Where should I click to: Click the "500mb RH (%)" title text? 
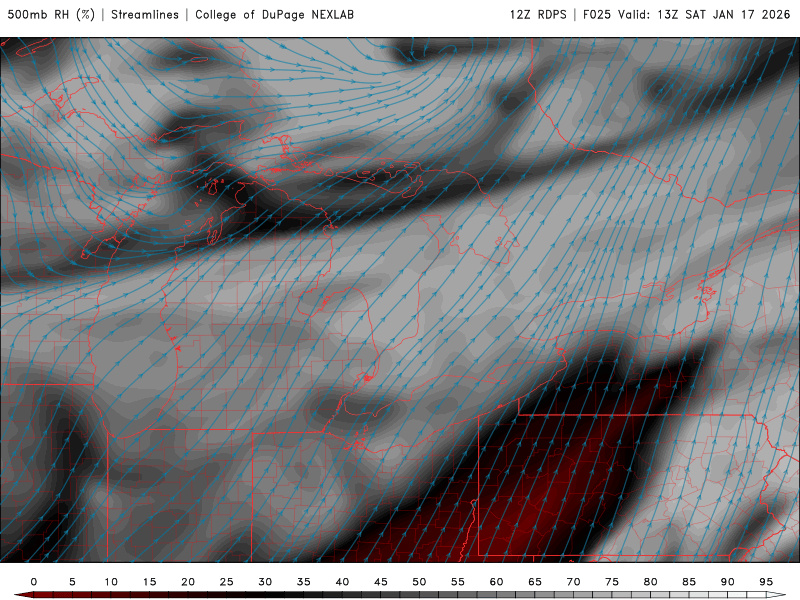[x=51, y=14]
